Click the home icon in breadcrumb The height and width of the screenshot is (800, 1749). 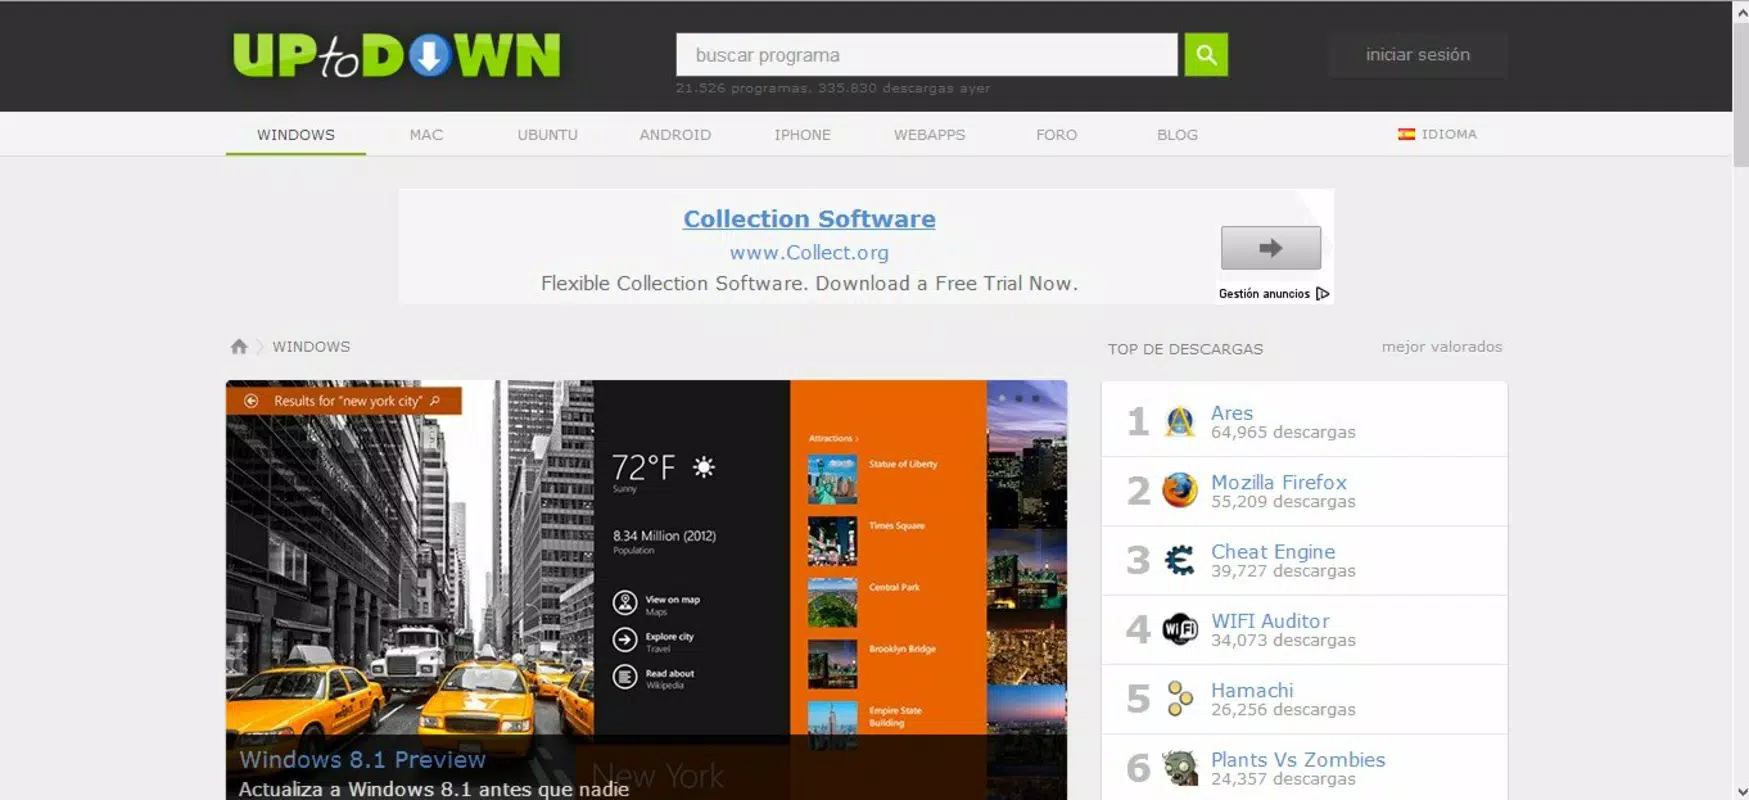(x=239, y=347)
